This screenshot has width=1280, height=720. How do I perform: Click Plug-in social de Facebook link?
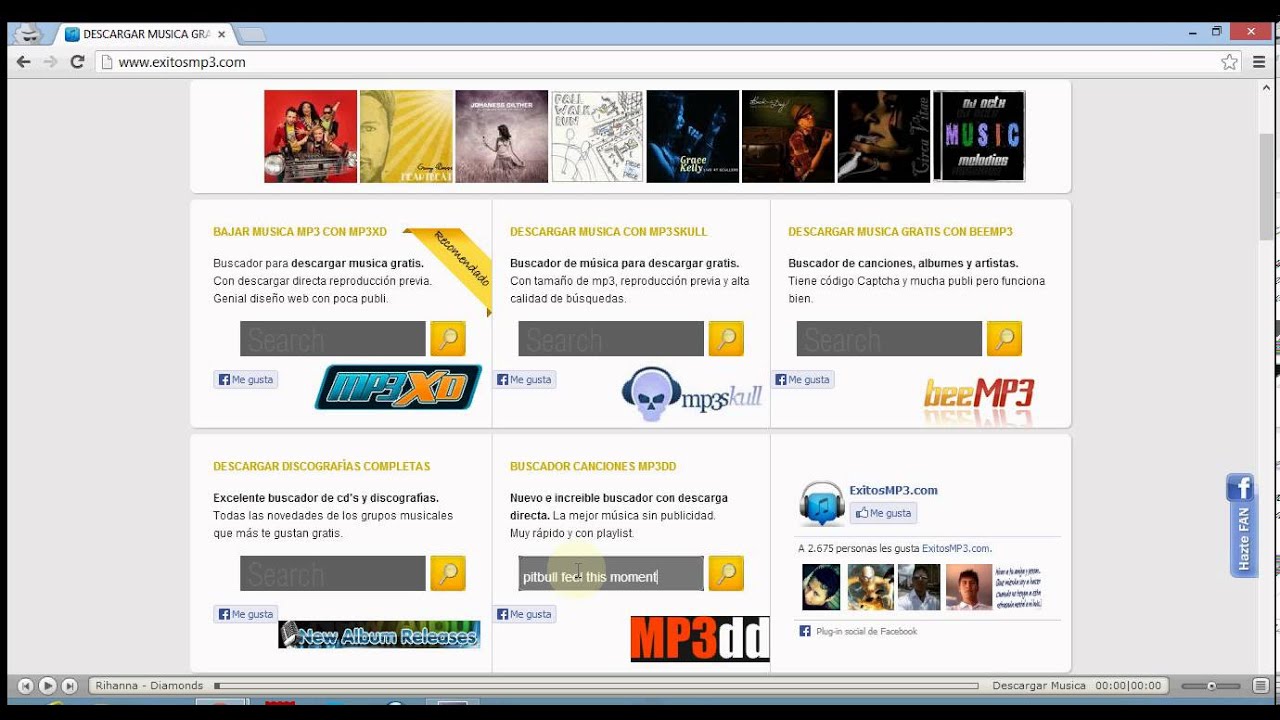point(866,631)
